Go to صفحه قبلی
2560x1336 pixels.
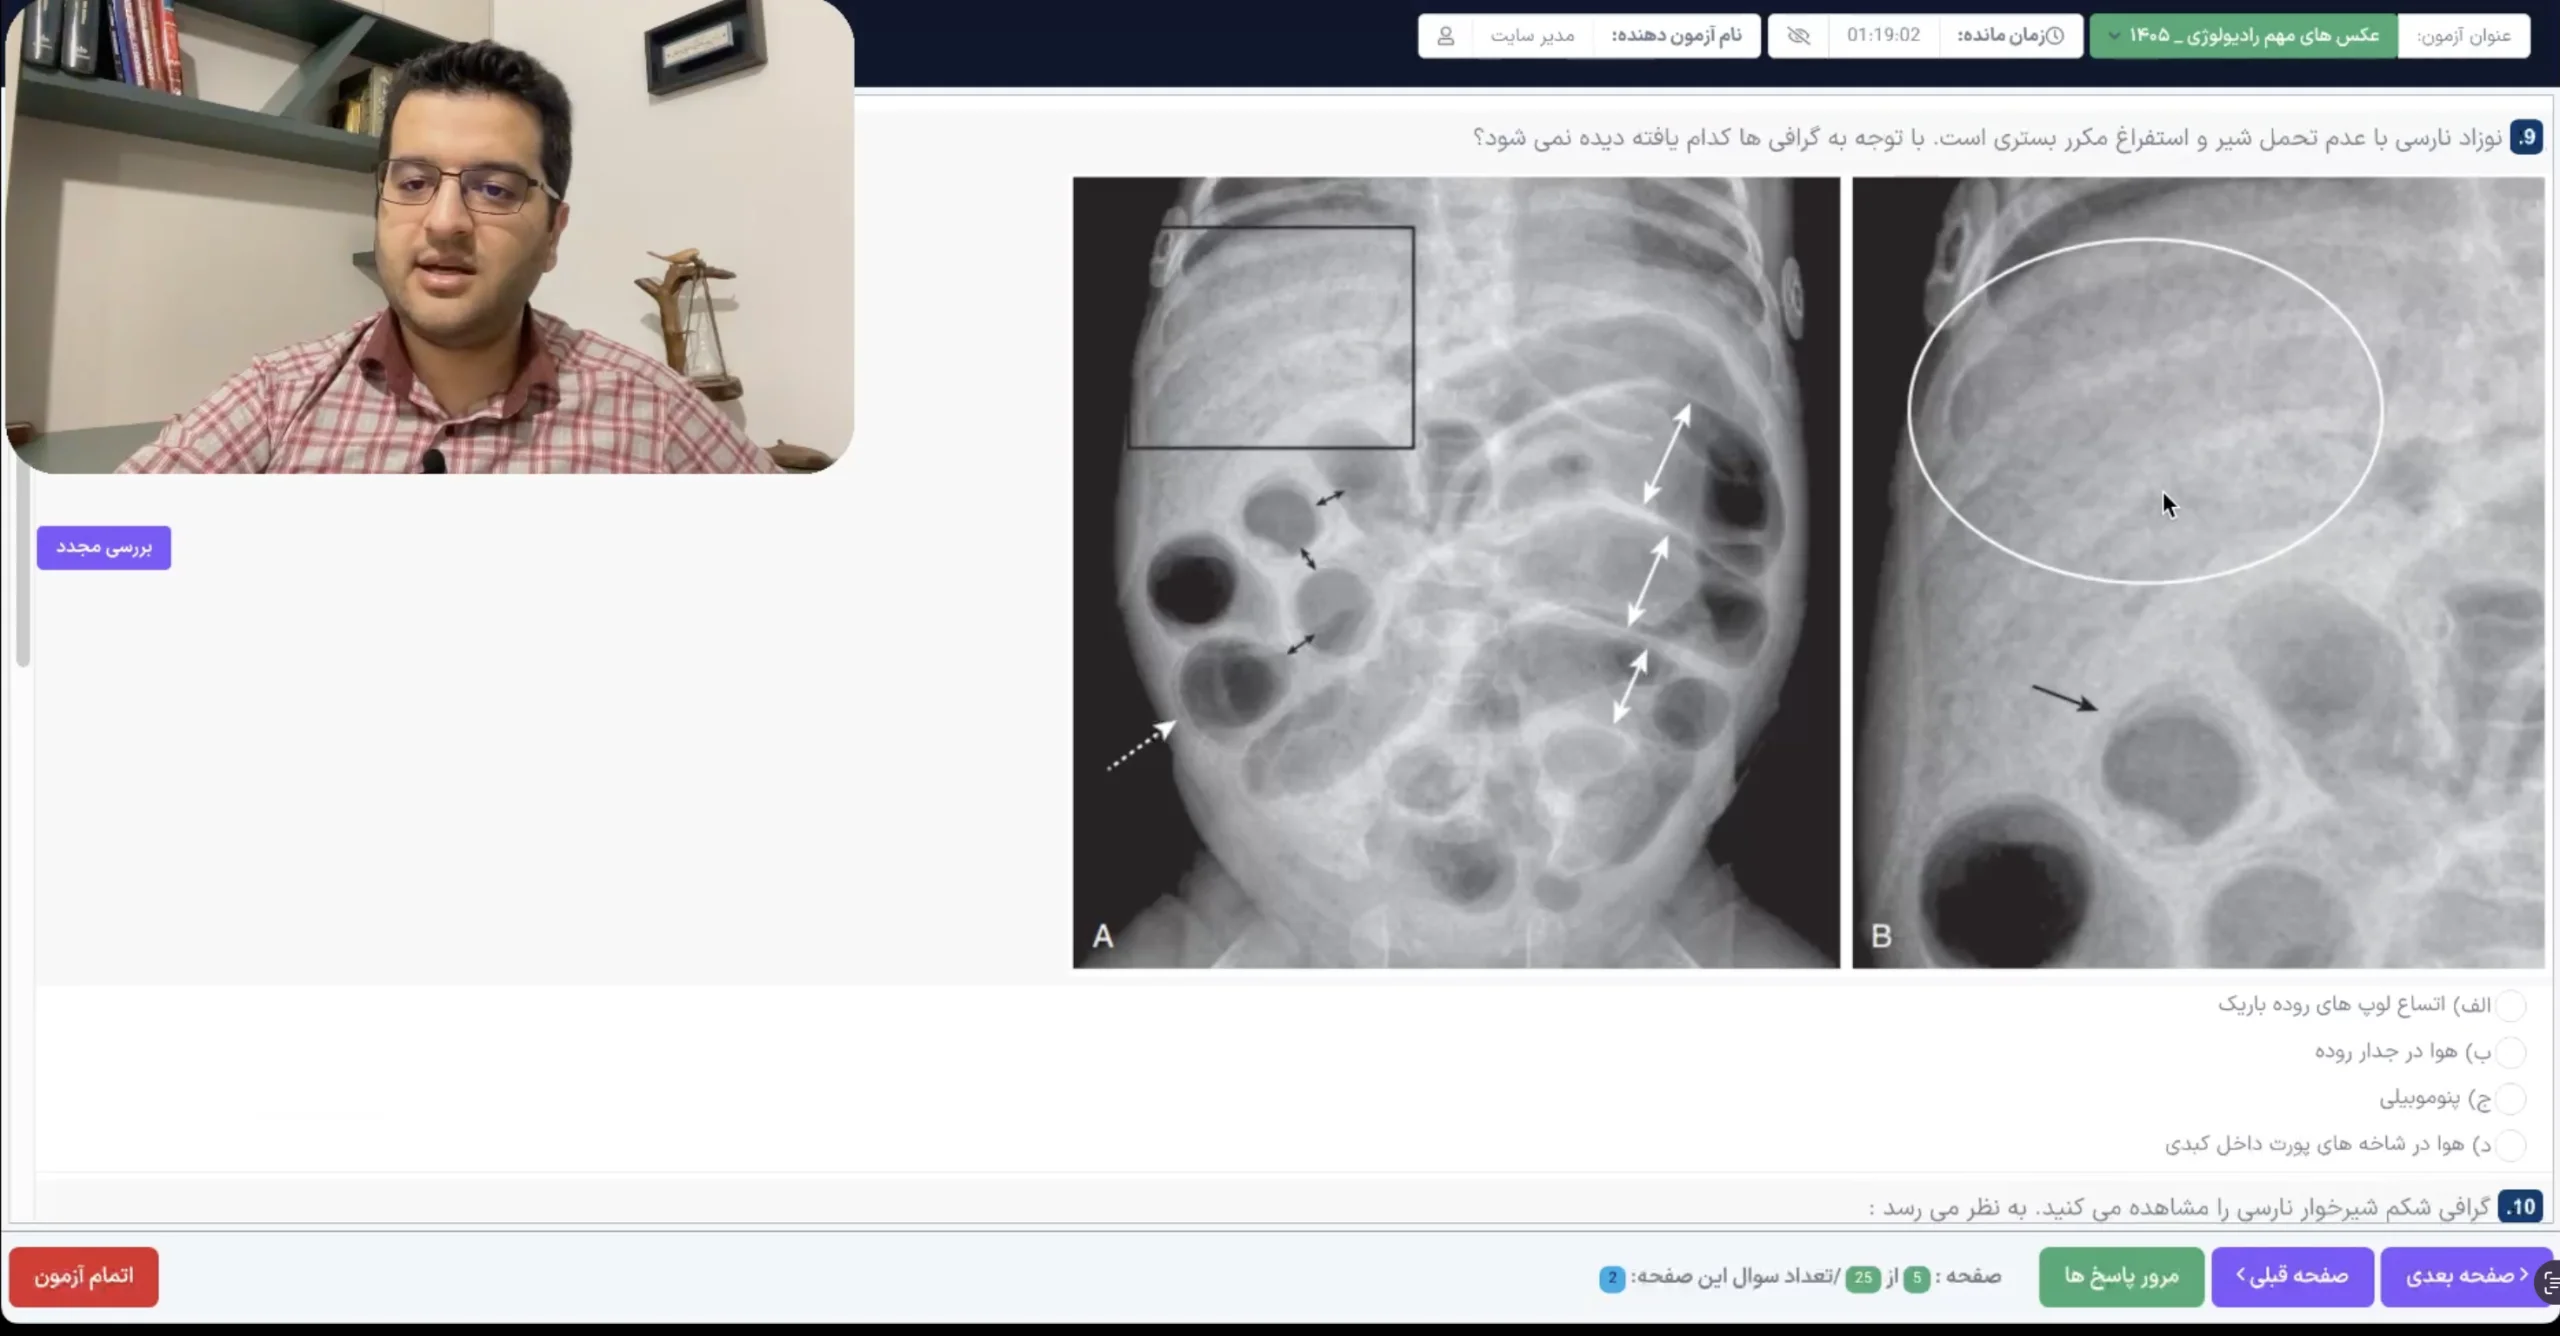[x=2292, y=1276]
